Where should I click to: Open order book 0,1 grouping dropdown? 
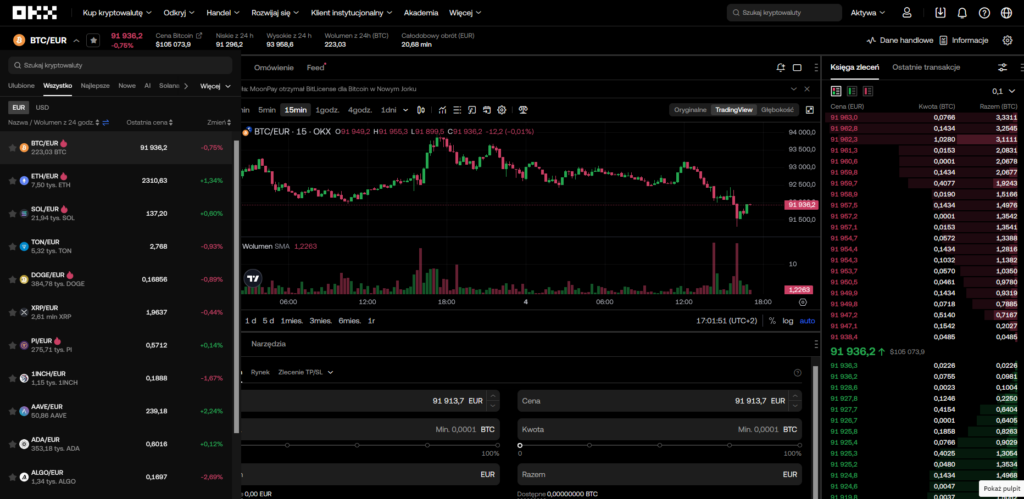click(1000, 90)
